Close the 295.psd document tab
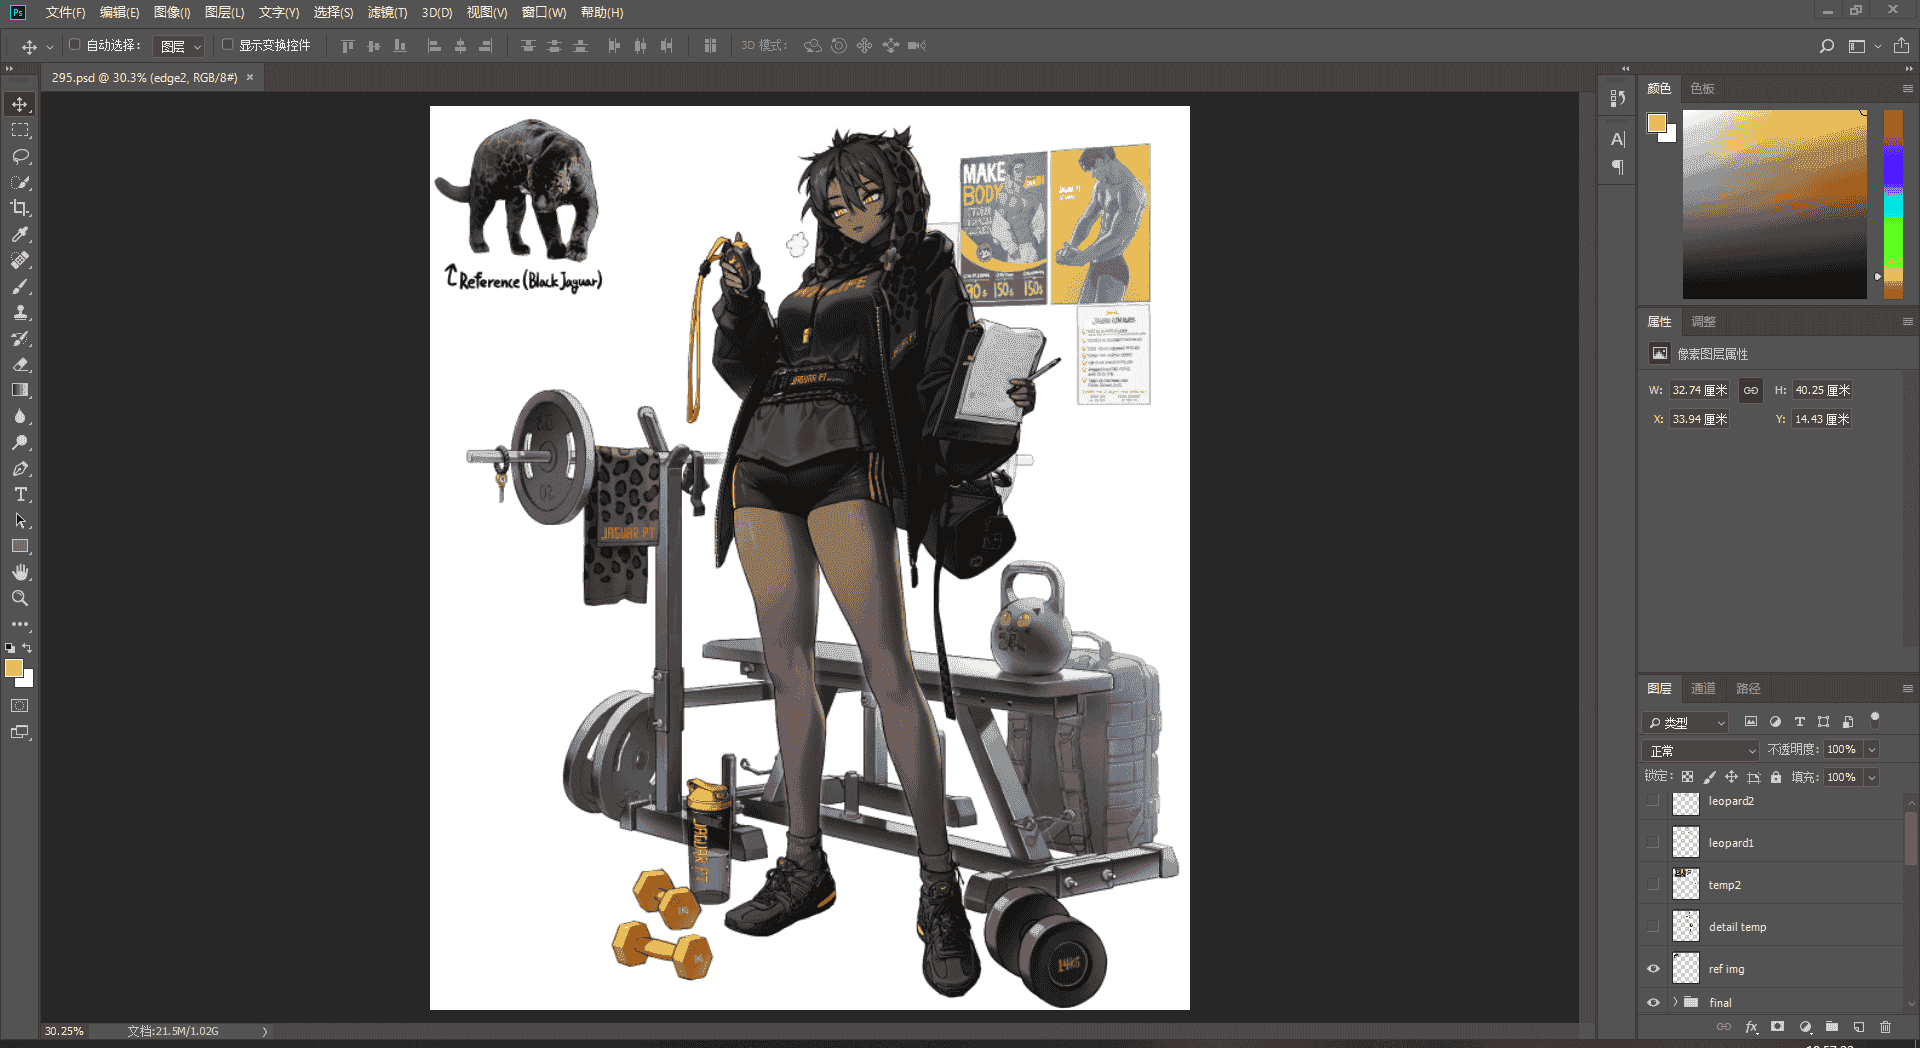Viewport: 1920px width, 1048px height. [250, 77]
